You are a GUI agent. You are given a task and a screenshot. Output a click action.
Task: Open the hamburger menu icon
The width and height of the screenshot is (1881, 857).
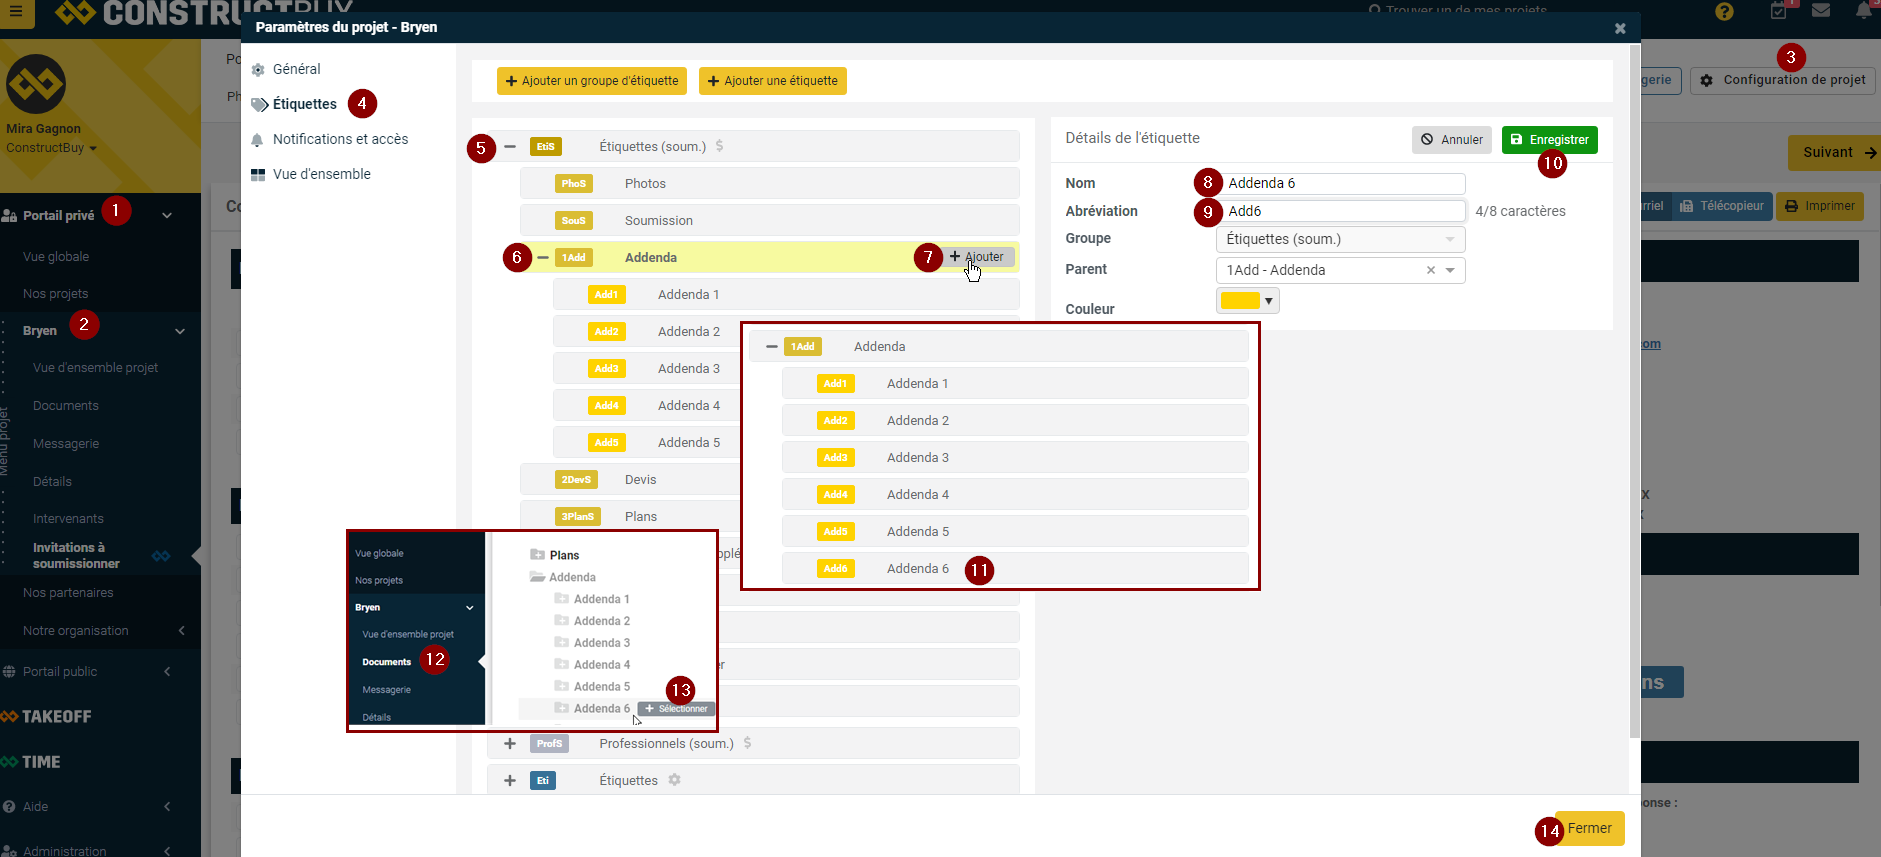click(16, 12)
